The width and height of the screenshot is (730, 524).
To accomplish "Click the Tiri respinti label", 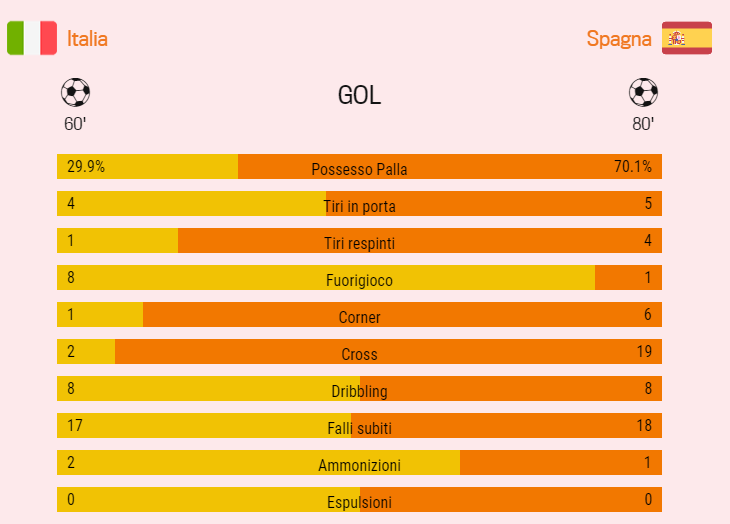I will pyautogui.click(x=359, y=243).
